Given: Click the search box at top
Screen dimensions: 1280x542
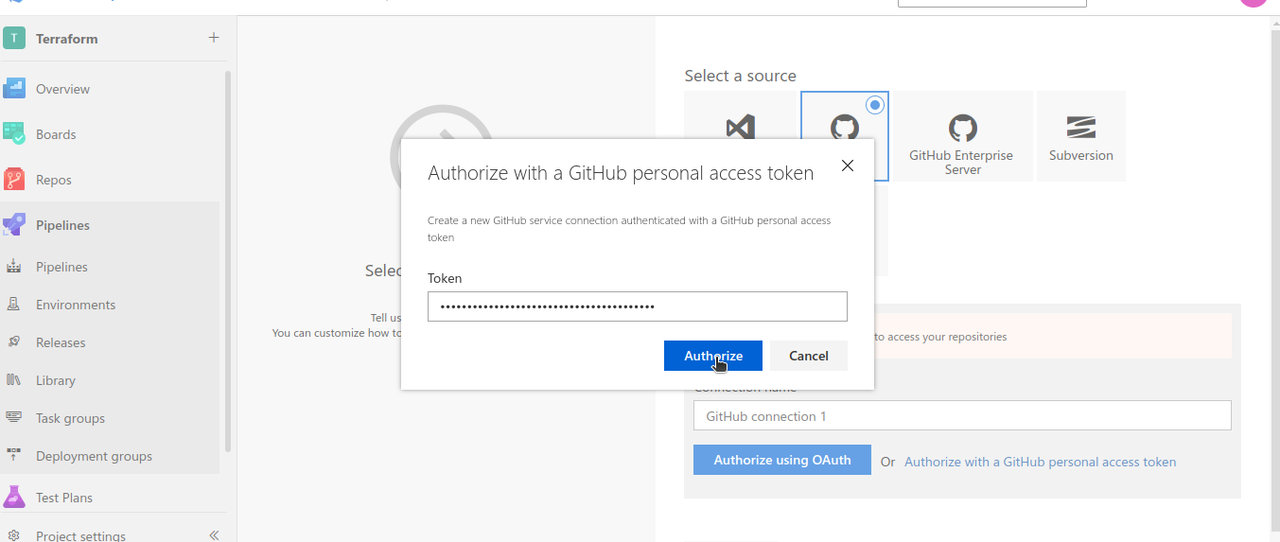Looking at the screenshot, I should 992,3.
